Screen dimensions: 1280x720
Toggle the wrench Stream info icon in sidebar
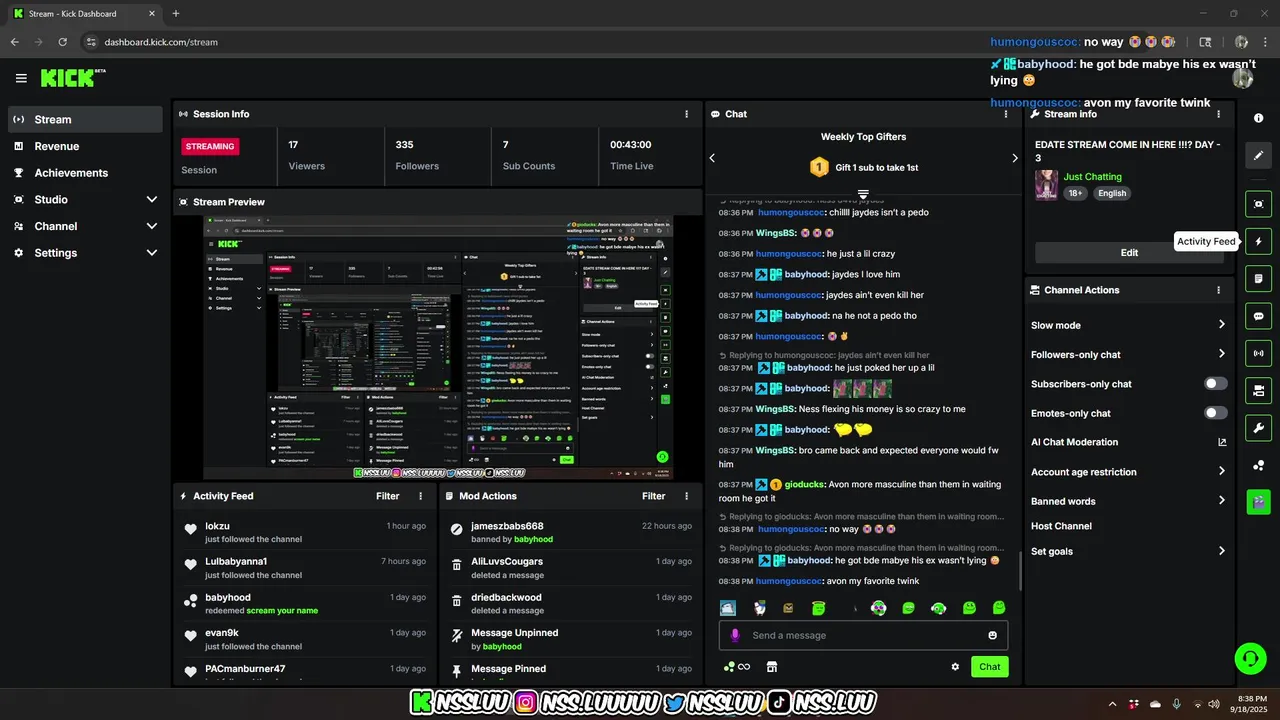tap(1258, 428)
